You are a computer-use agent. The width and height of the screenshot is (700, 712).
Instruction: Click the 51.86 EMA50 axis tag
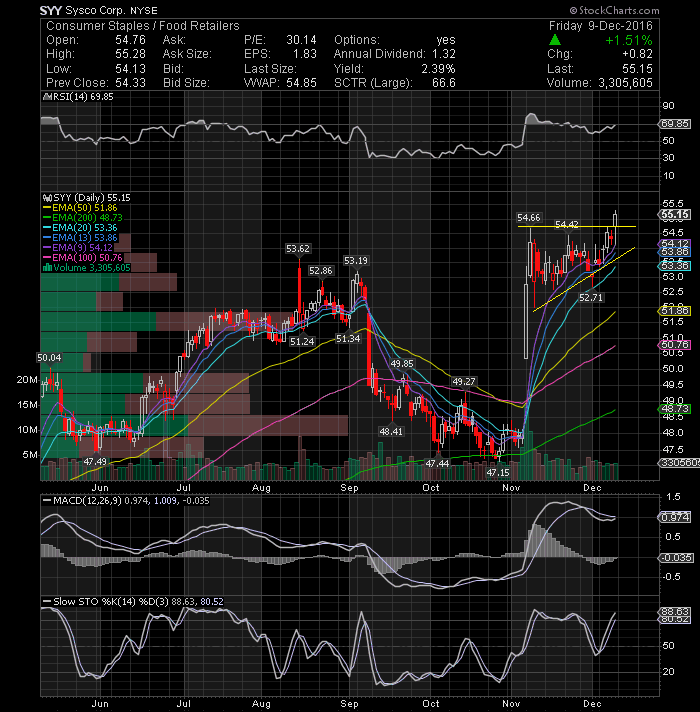coord(675,311)
